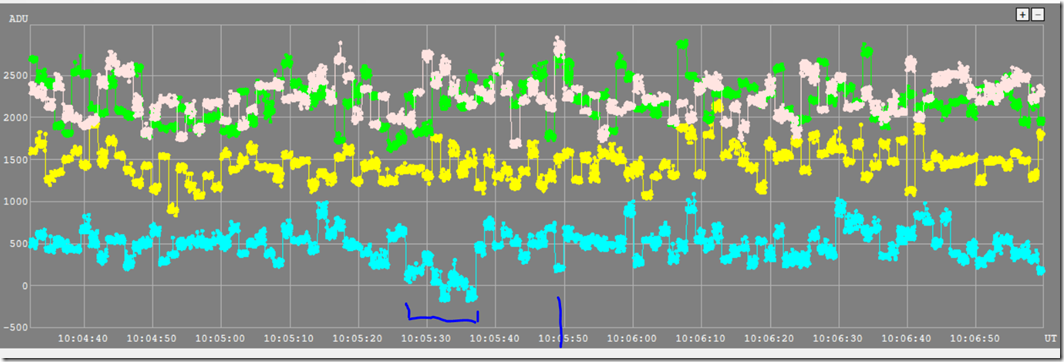Click the 10:05:20 time label

point(359,338)
